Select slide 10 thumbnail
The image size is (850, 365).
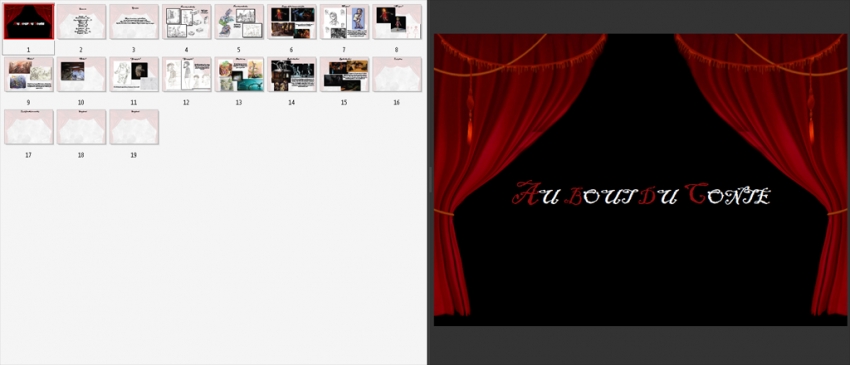(x=81, y=74)
